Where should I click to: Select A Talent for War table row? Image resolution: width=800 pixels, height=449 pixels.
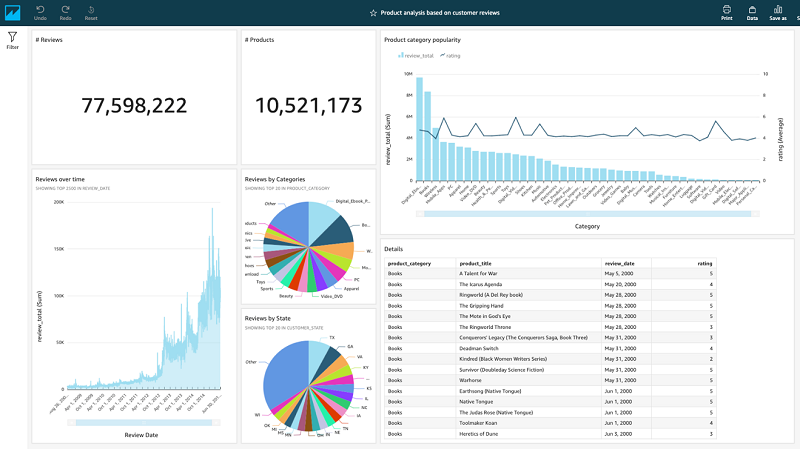[x=550, y=273]
